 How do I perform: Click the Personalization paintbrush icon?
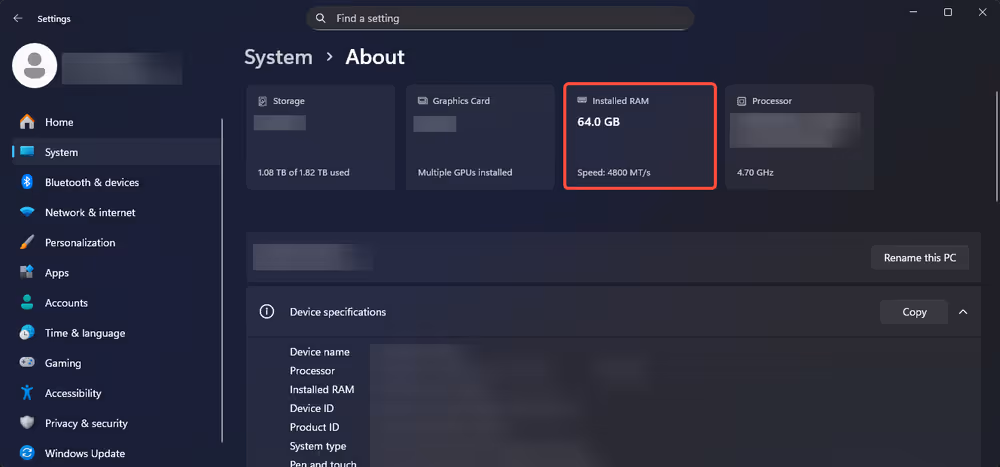[x=27, y=243]
